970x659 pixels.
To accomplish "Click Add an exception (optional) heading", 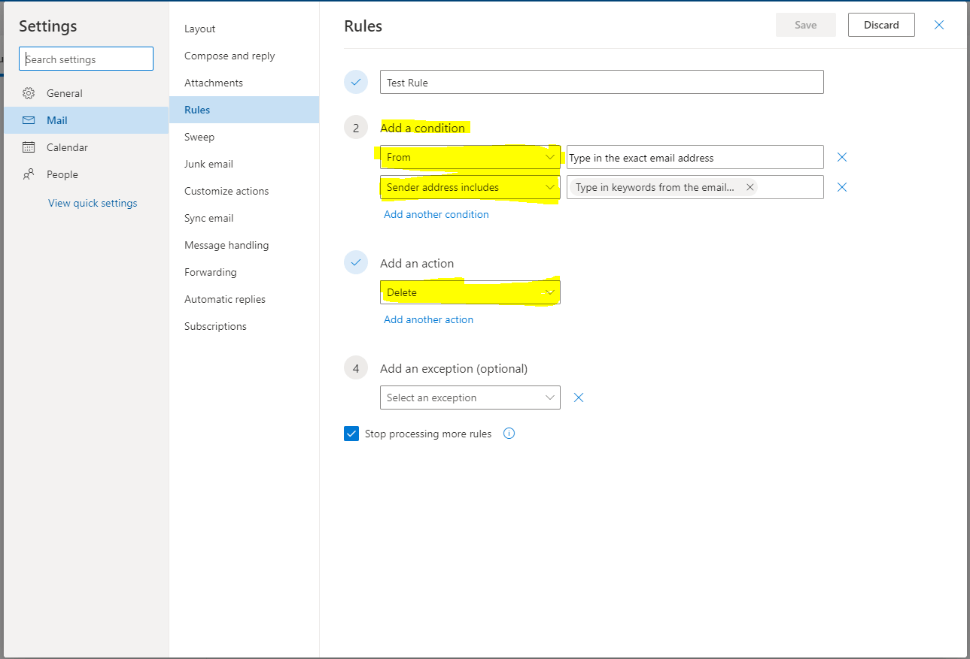I will (x=453, y=368).
